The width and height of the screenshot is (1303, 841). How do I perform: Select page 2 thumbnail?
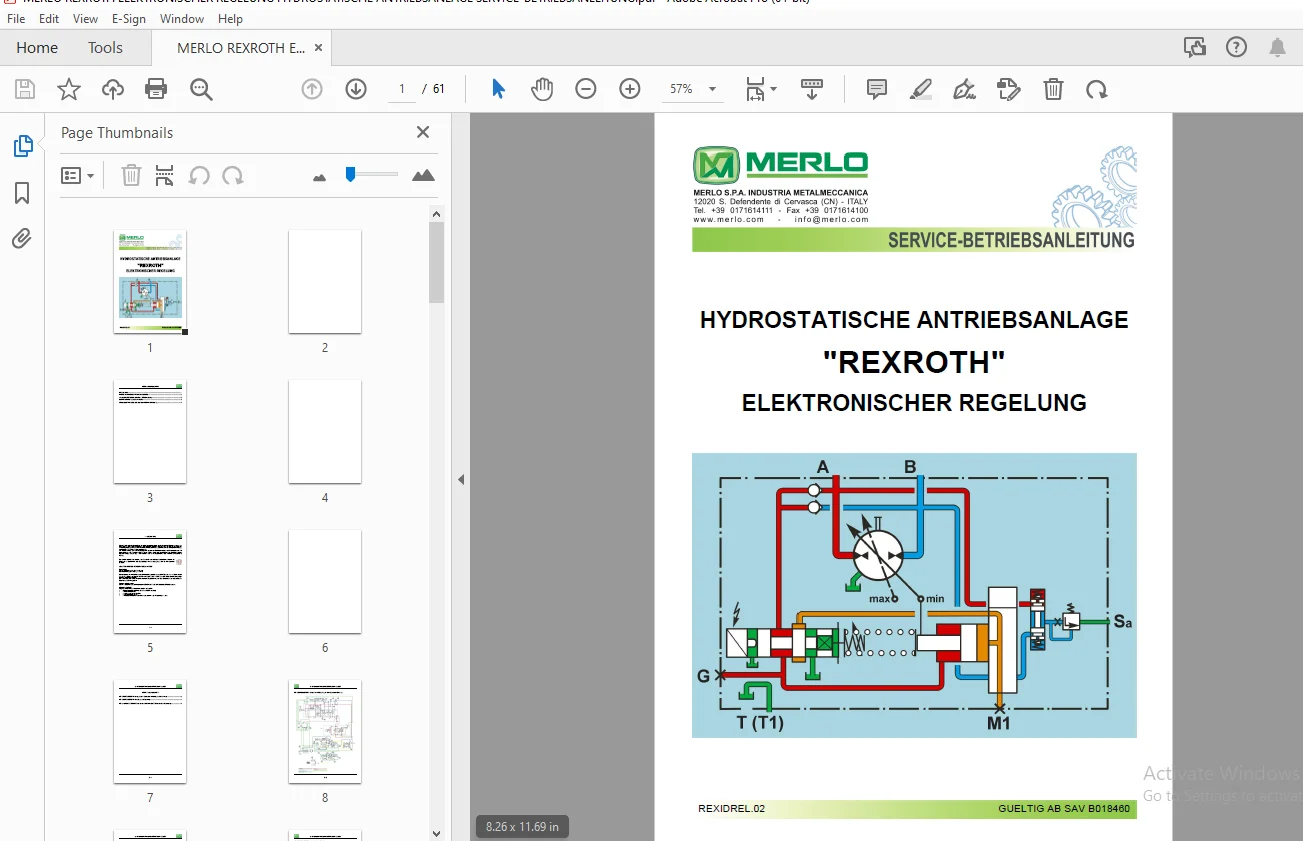tap(325, 282)
